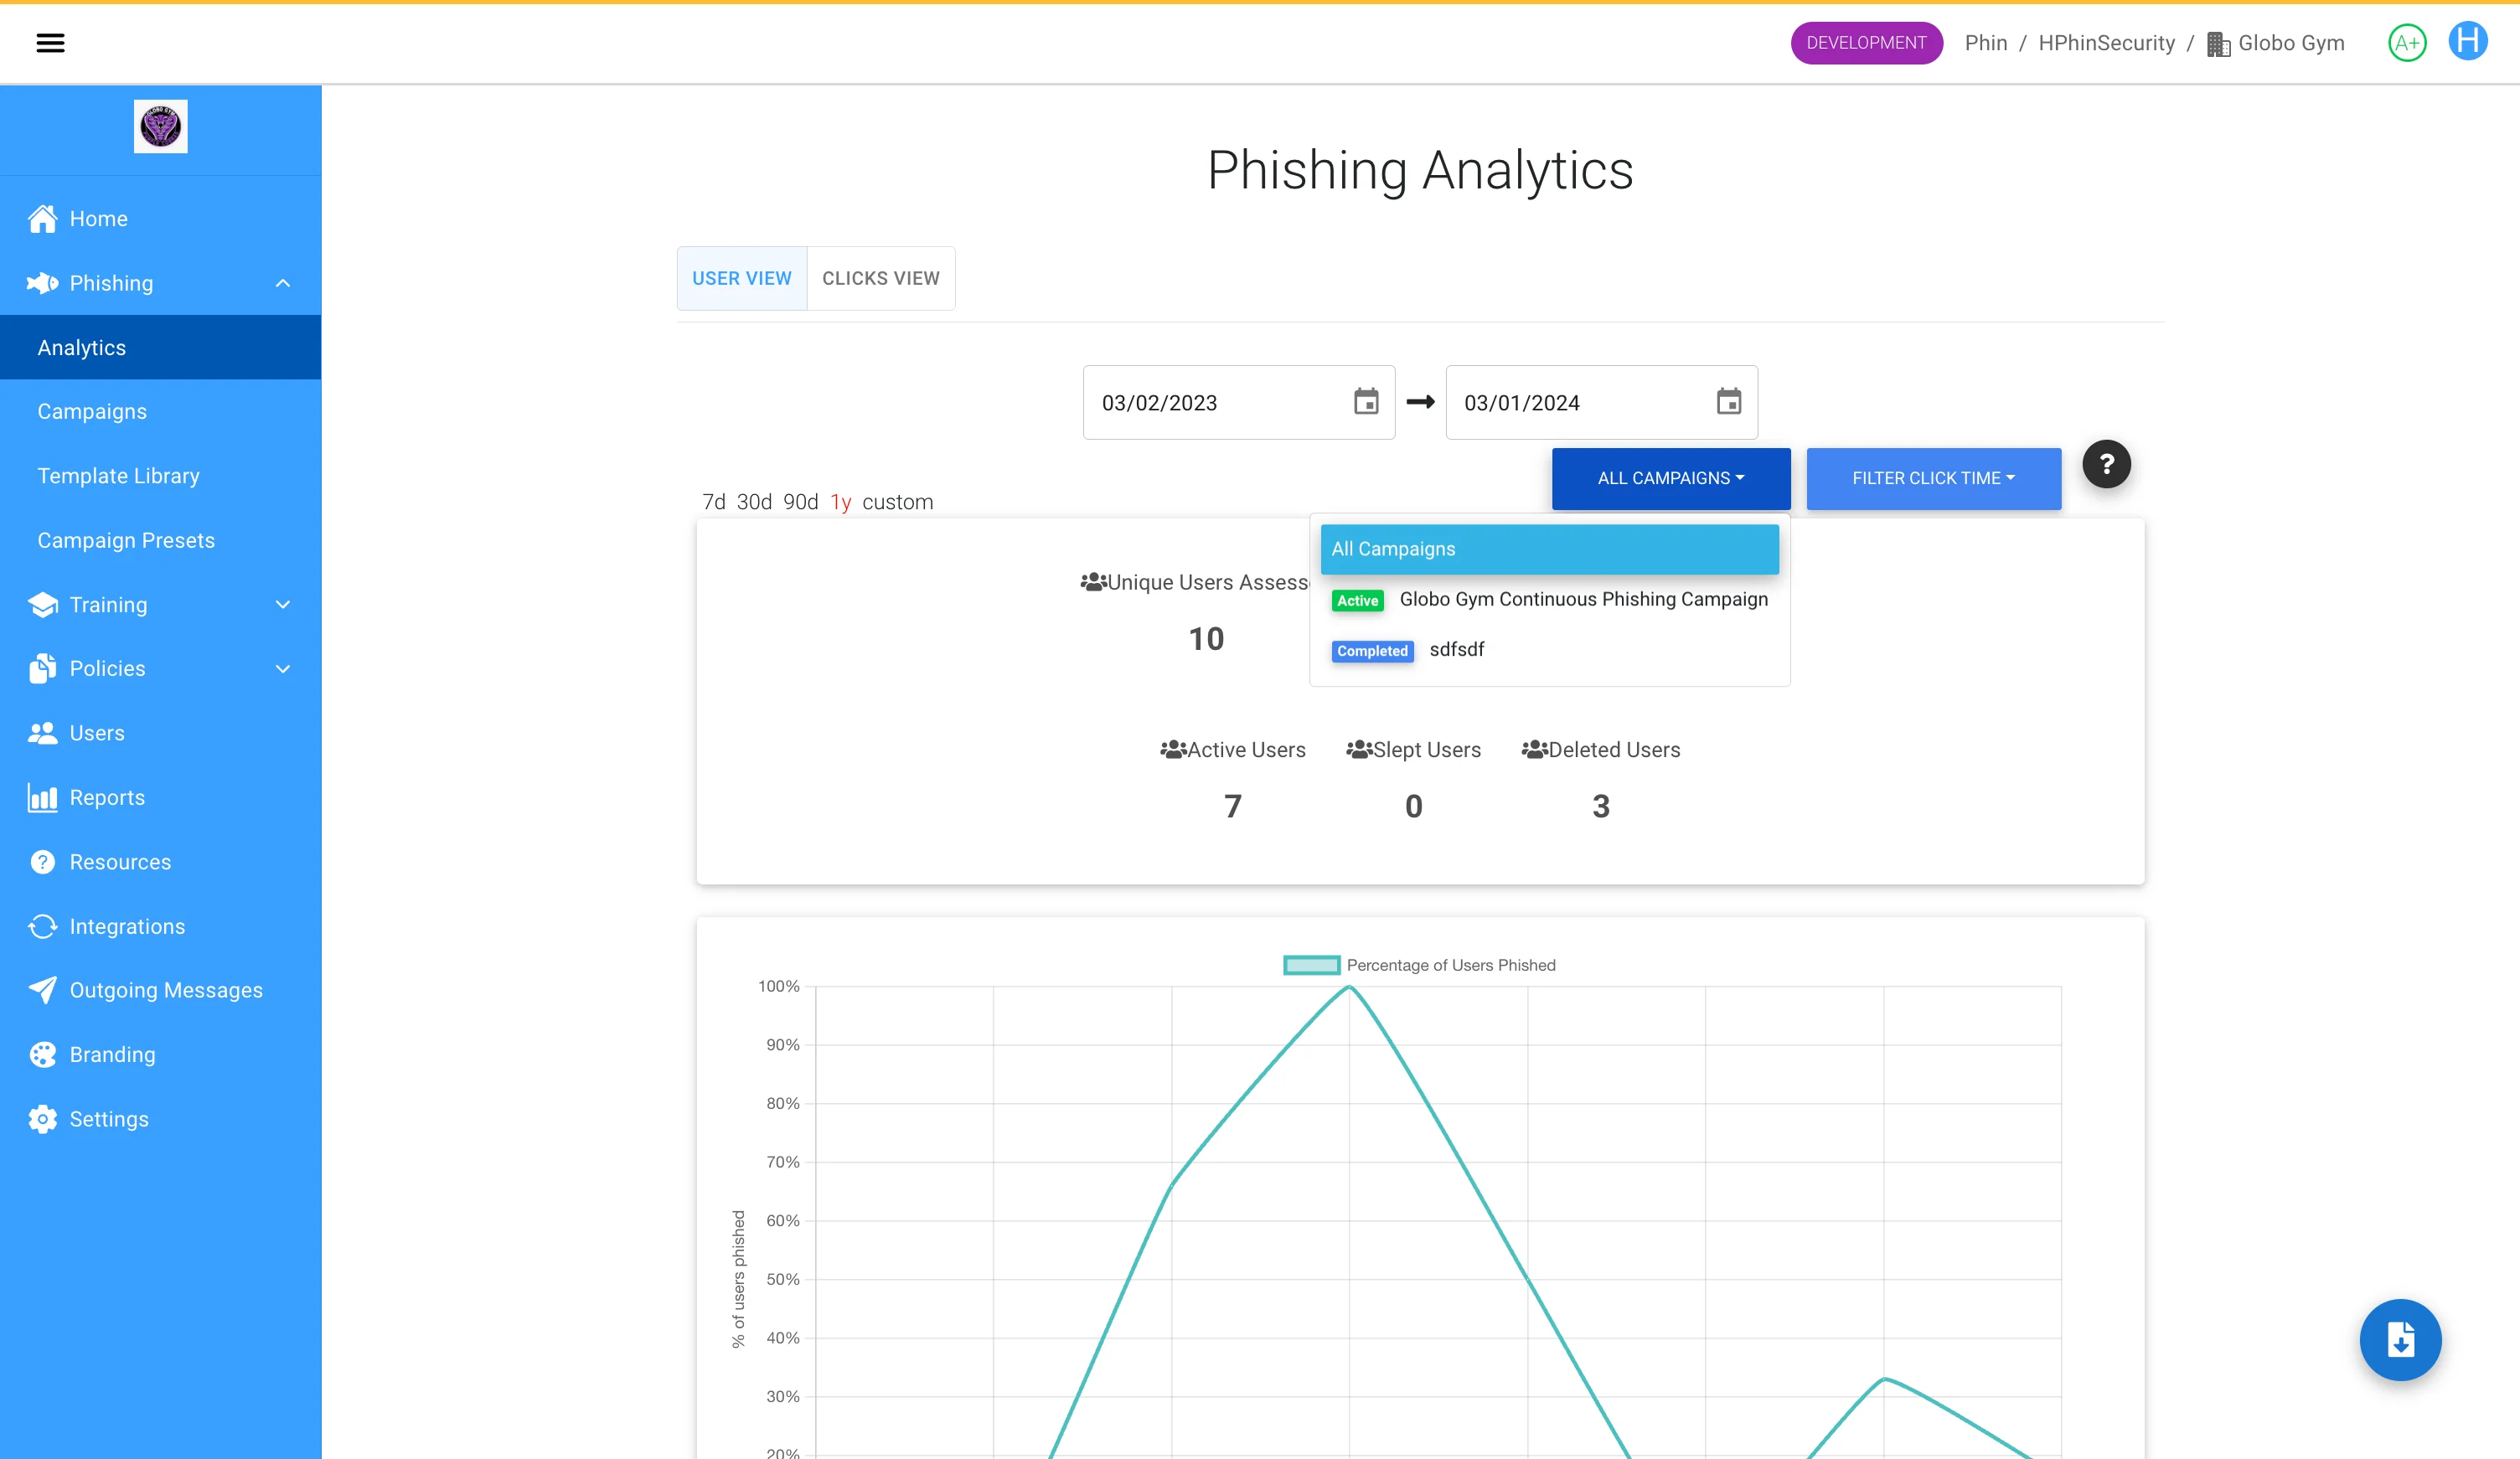This screenshot has width=2520, height=1459.
Task: Collapse the Phishing section chevron
Action: 283,283
